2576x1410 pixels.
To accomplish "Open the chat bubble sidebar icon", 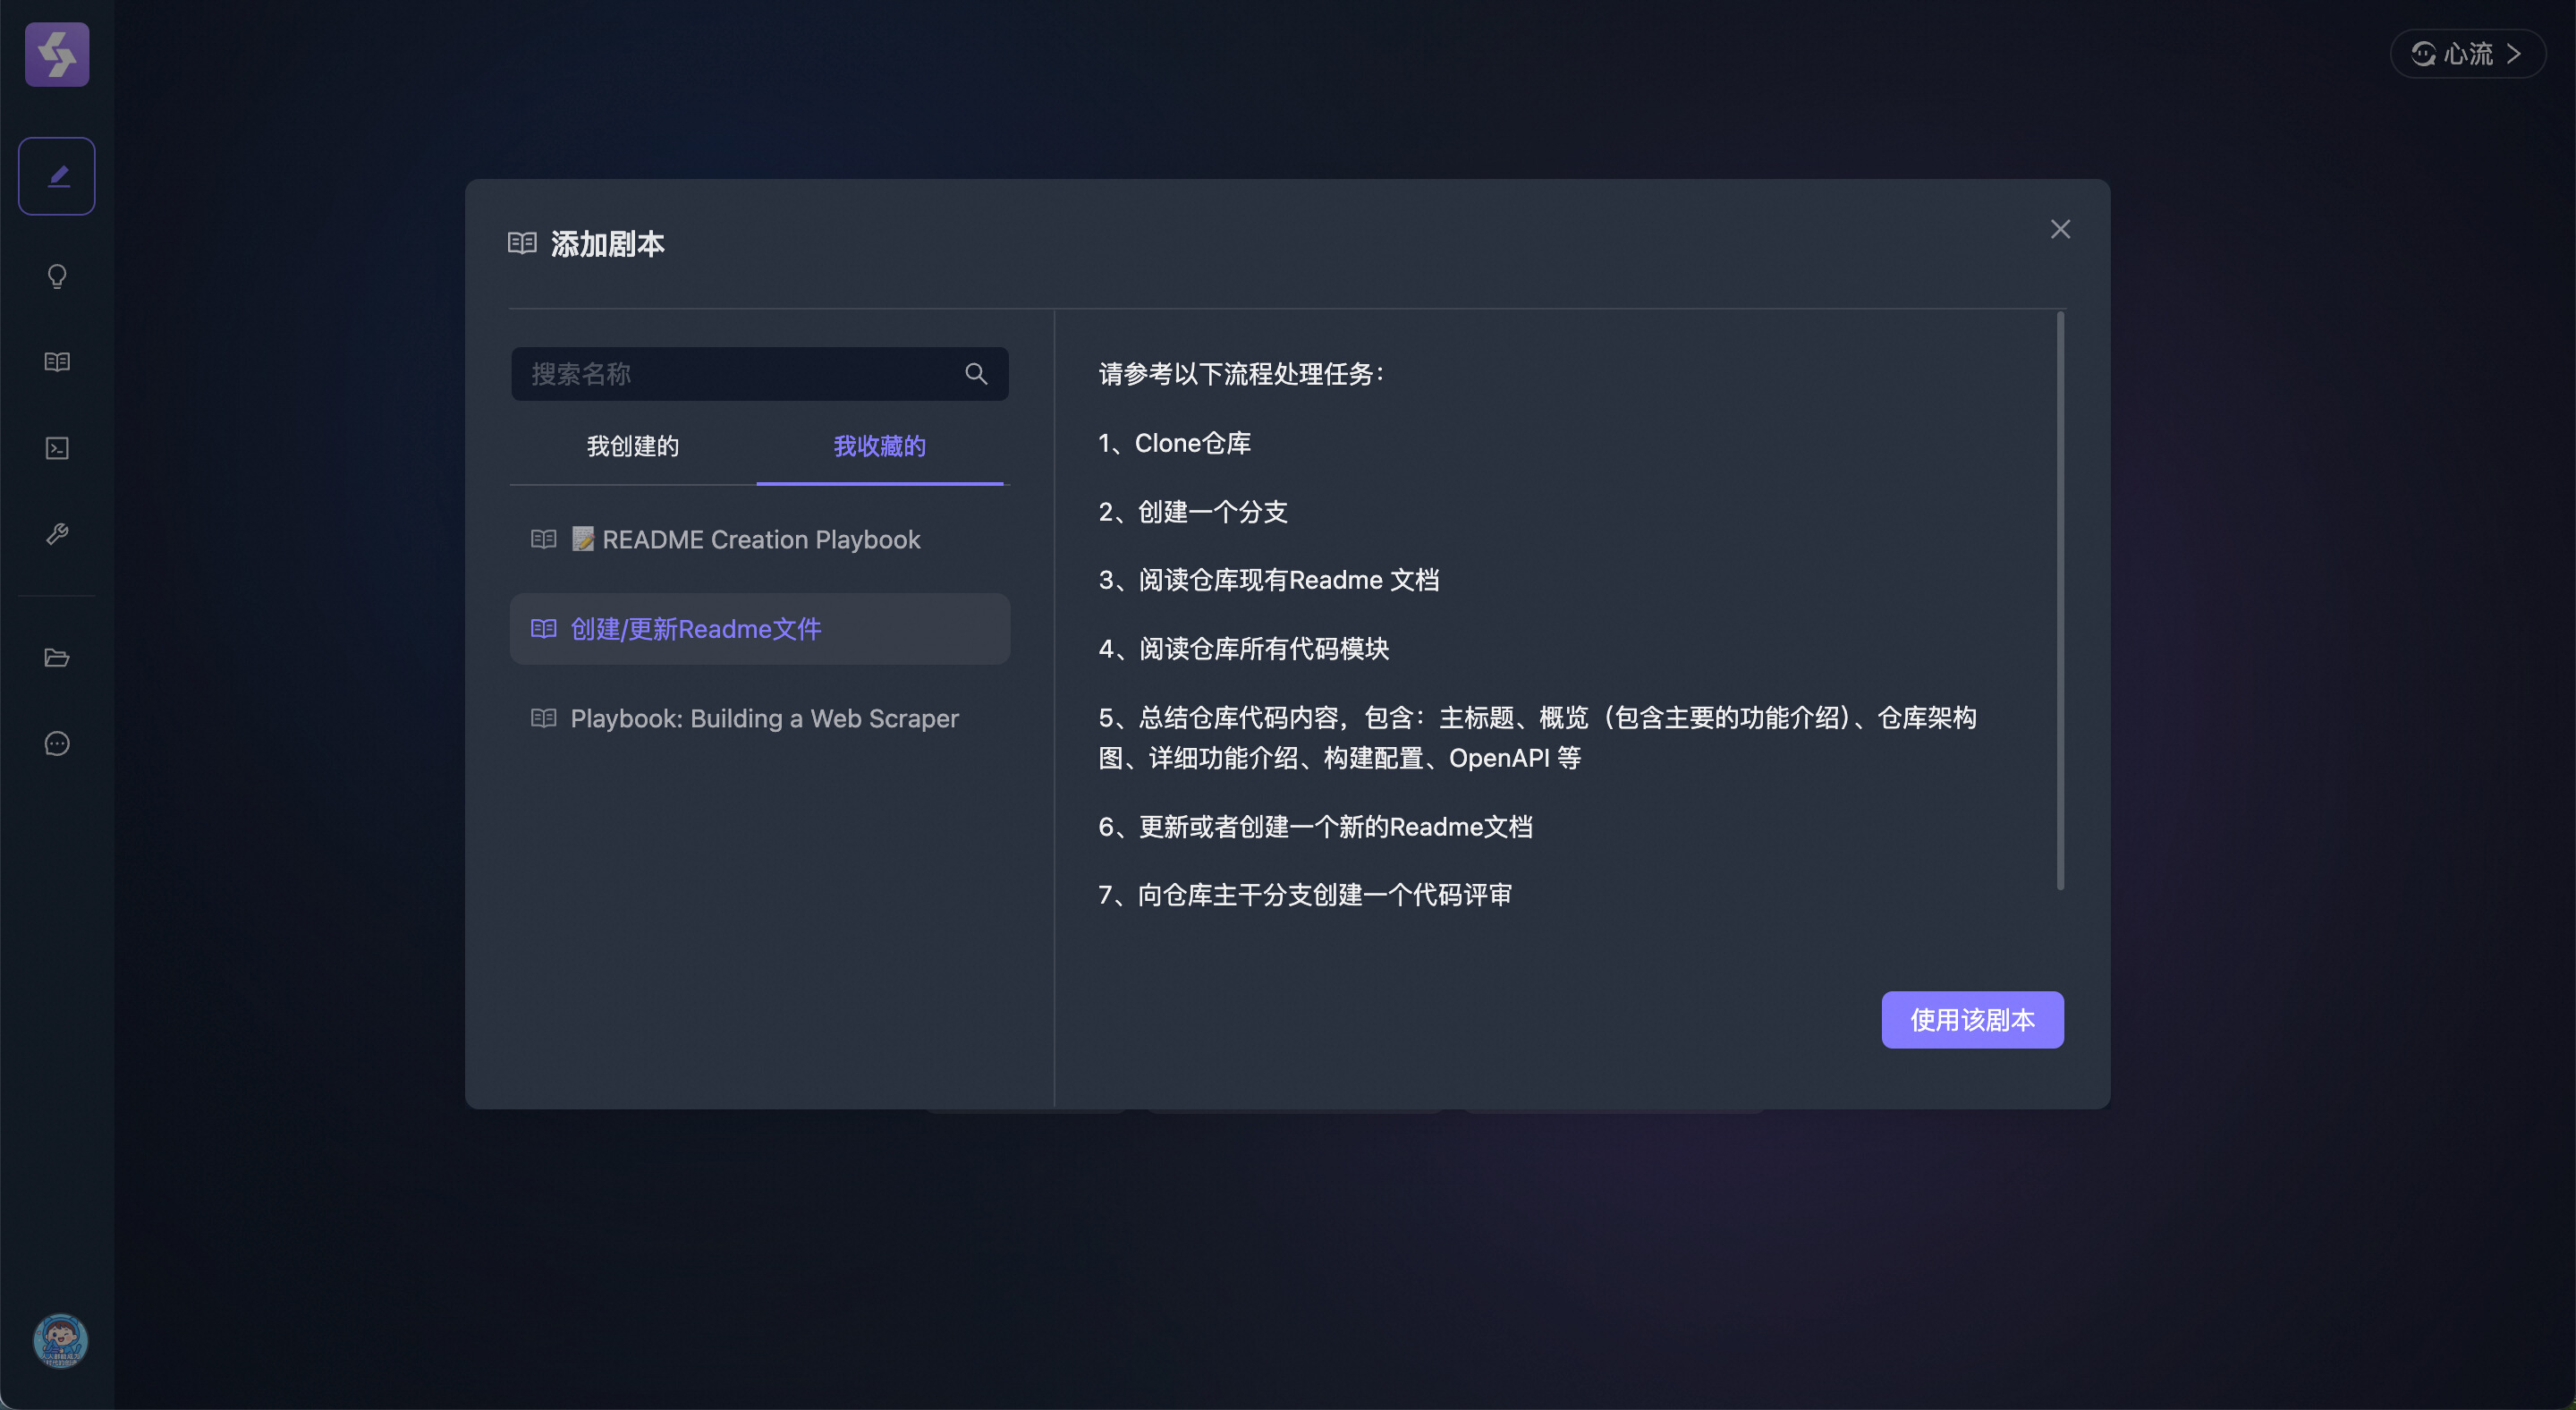I will 57,743.
